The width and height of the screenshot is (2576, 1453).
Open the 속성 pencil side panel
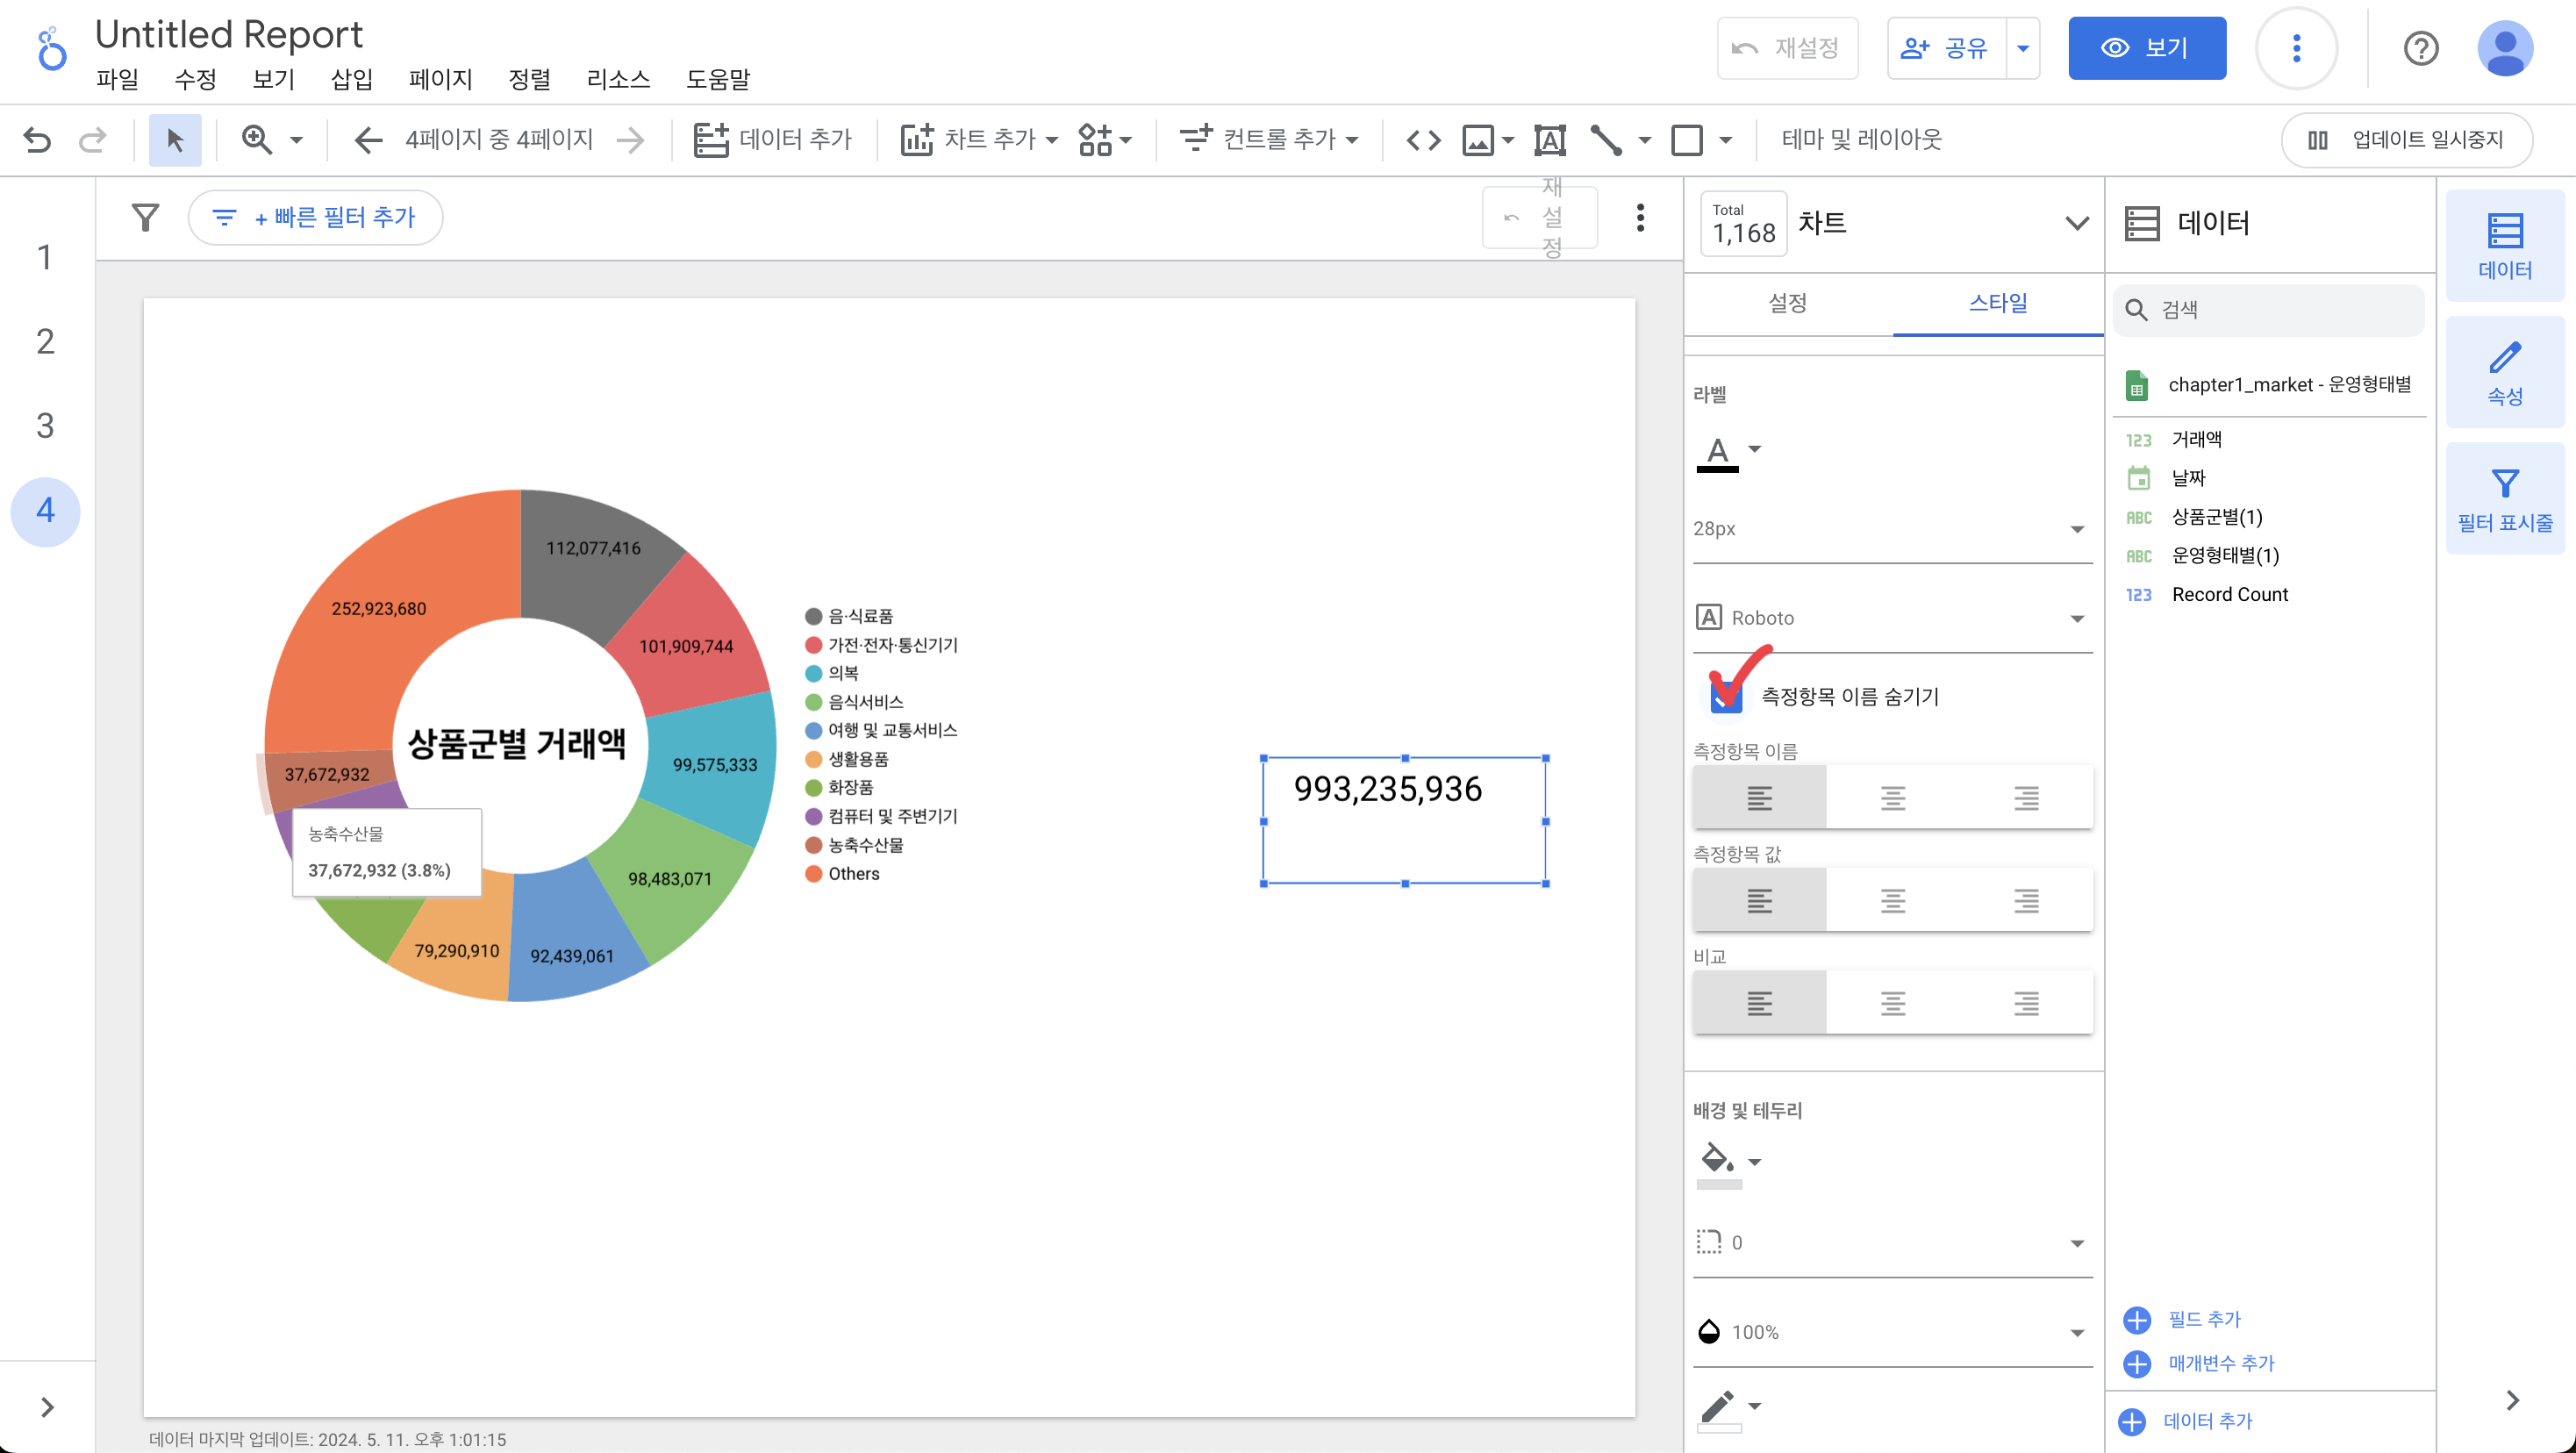point(2504,373)
